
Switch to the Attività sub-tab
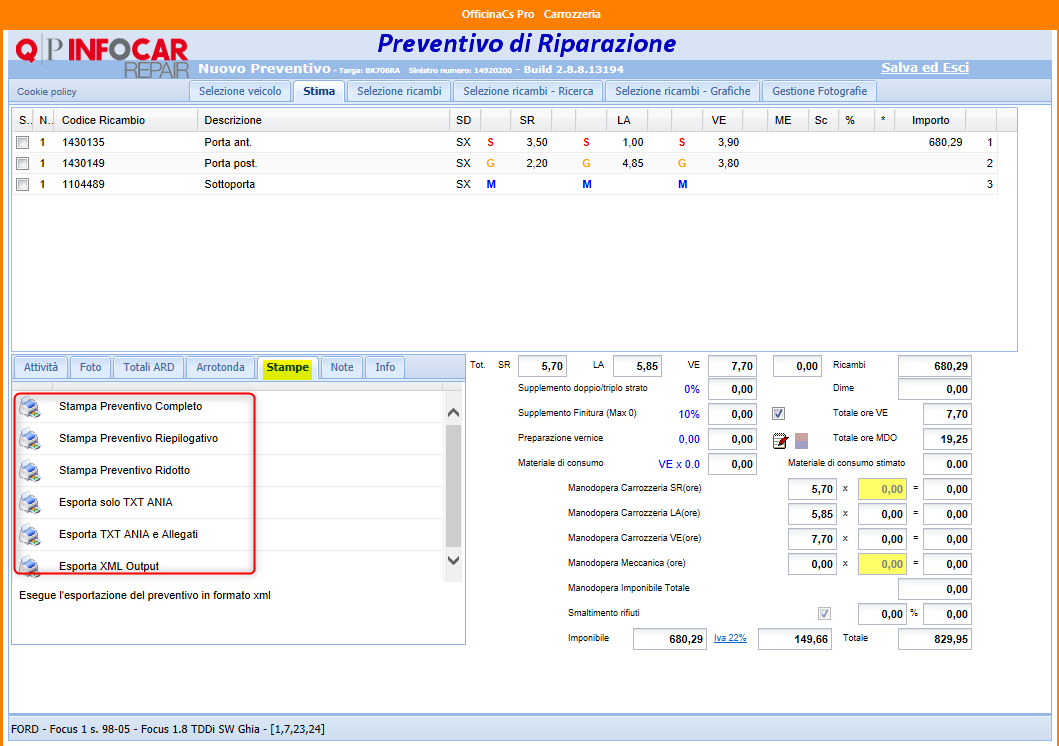(x=41, y=367)
